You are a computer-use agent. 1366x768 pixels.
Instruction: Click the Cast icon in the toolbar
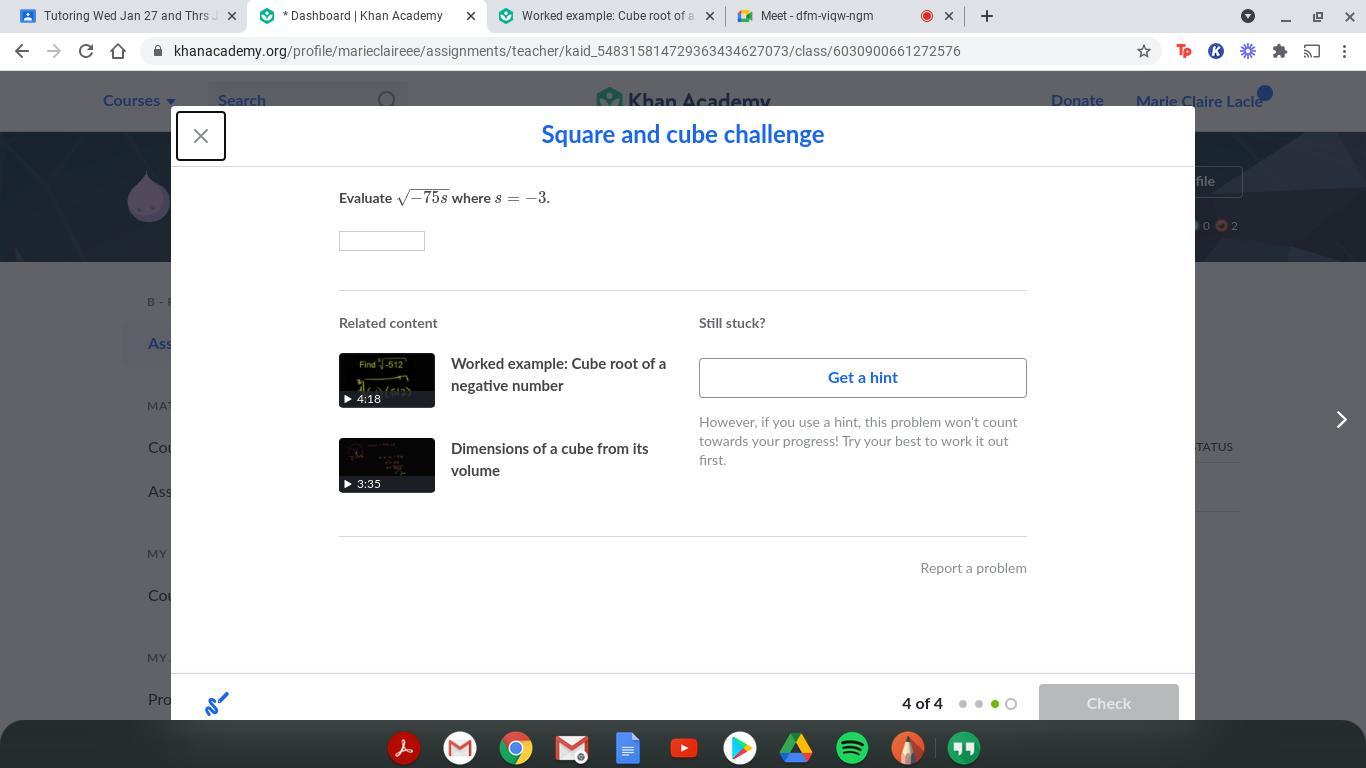[1313, 51]
